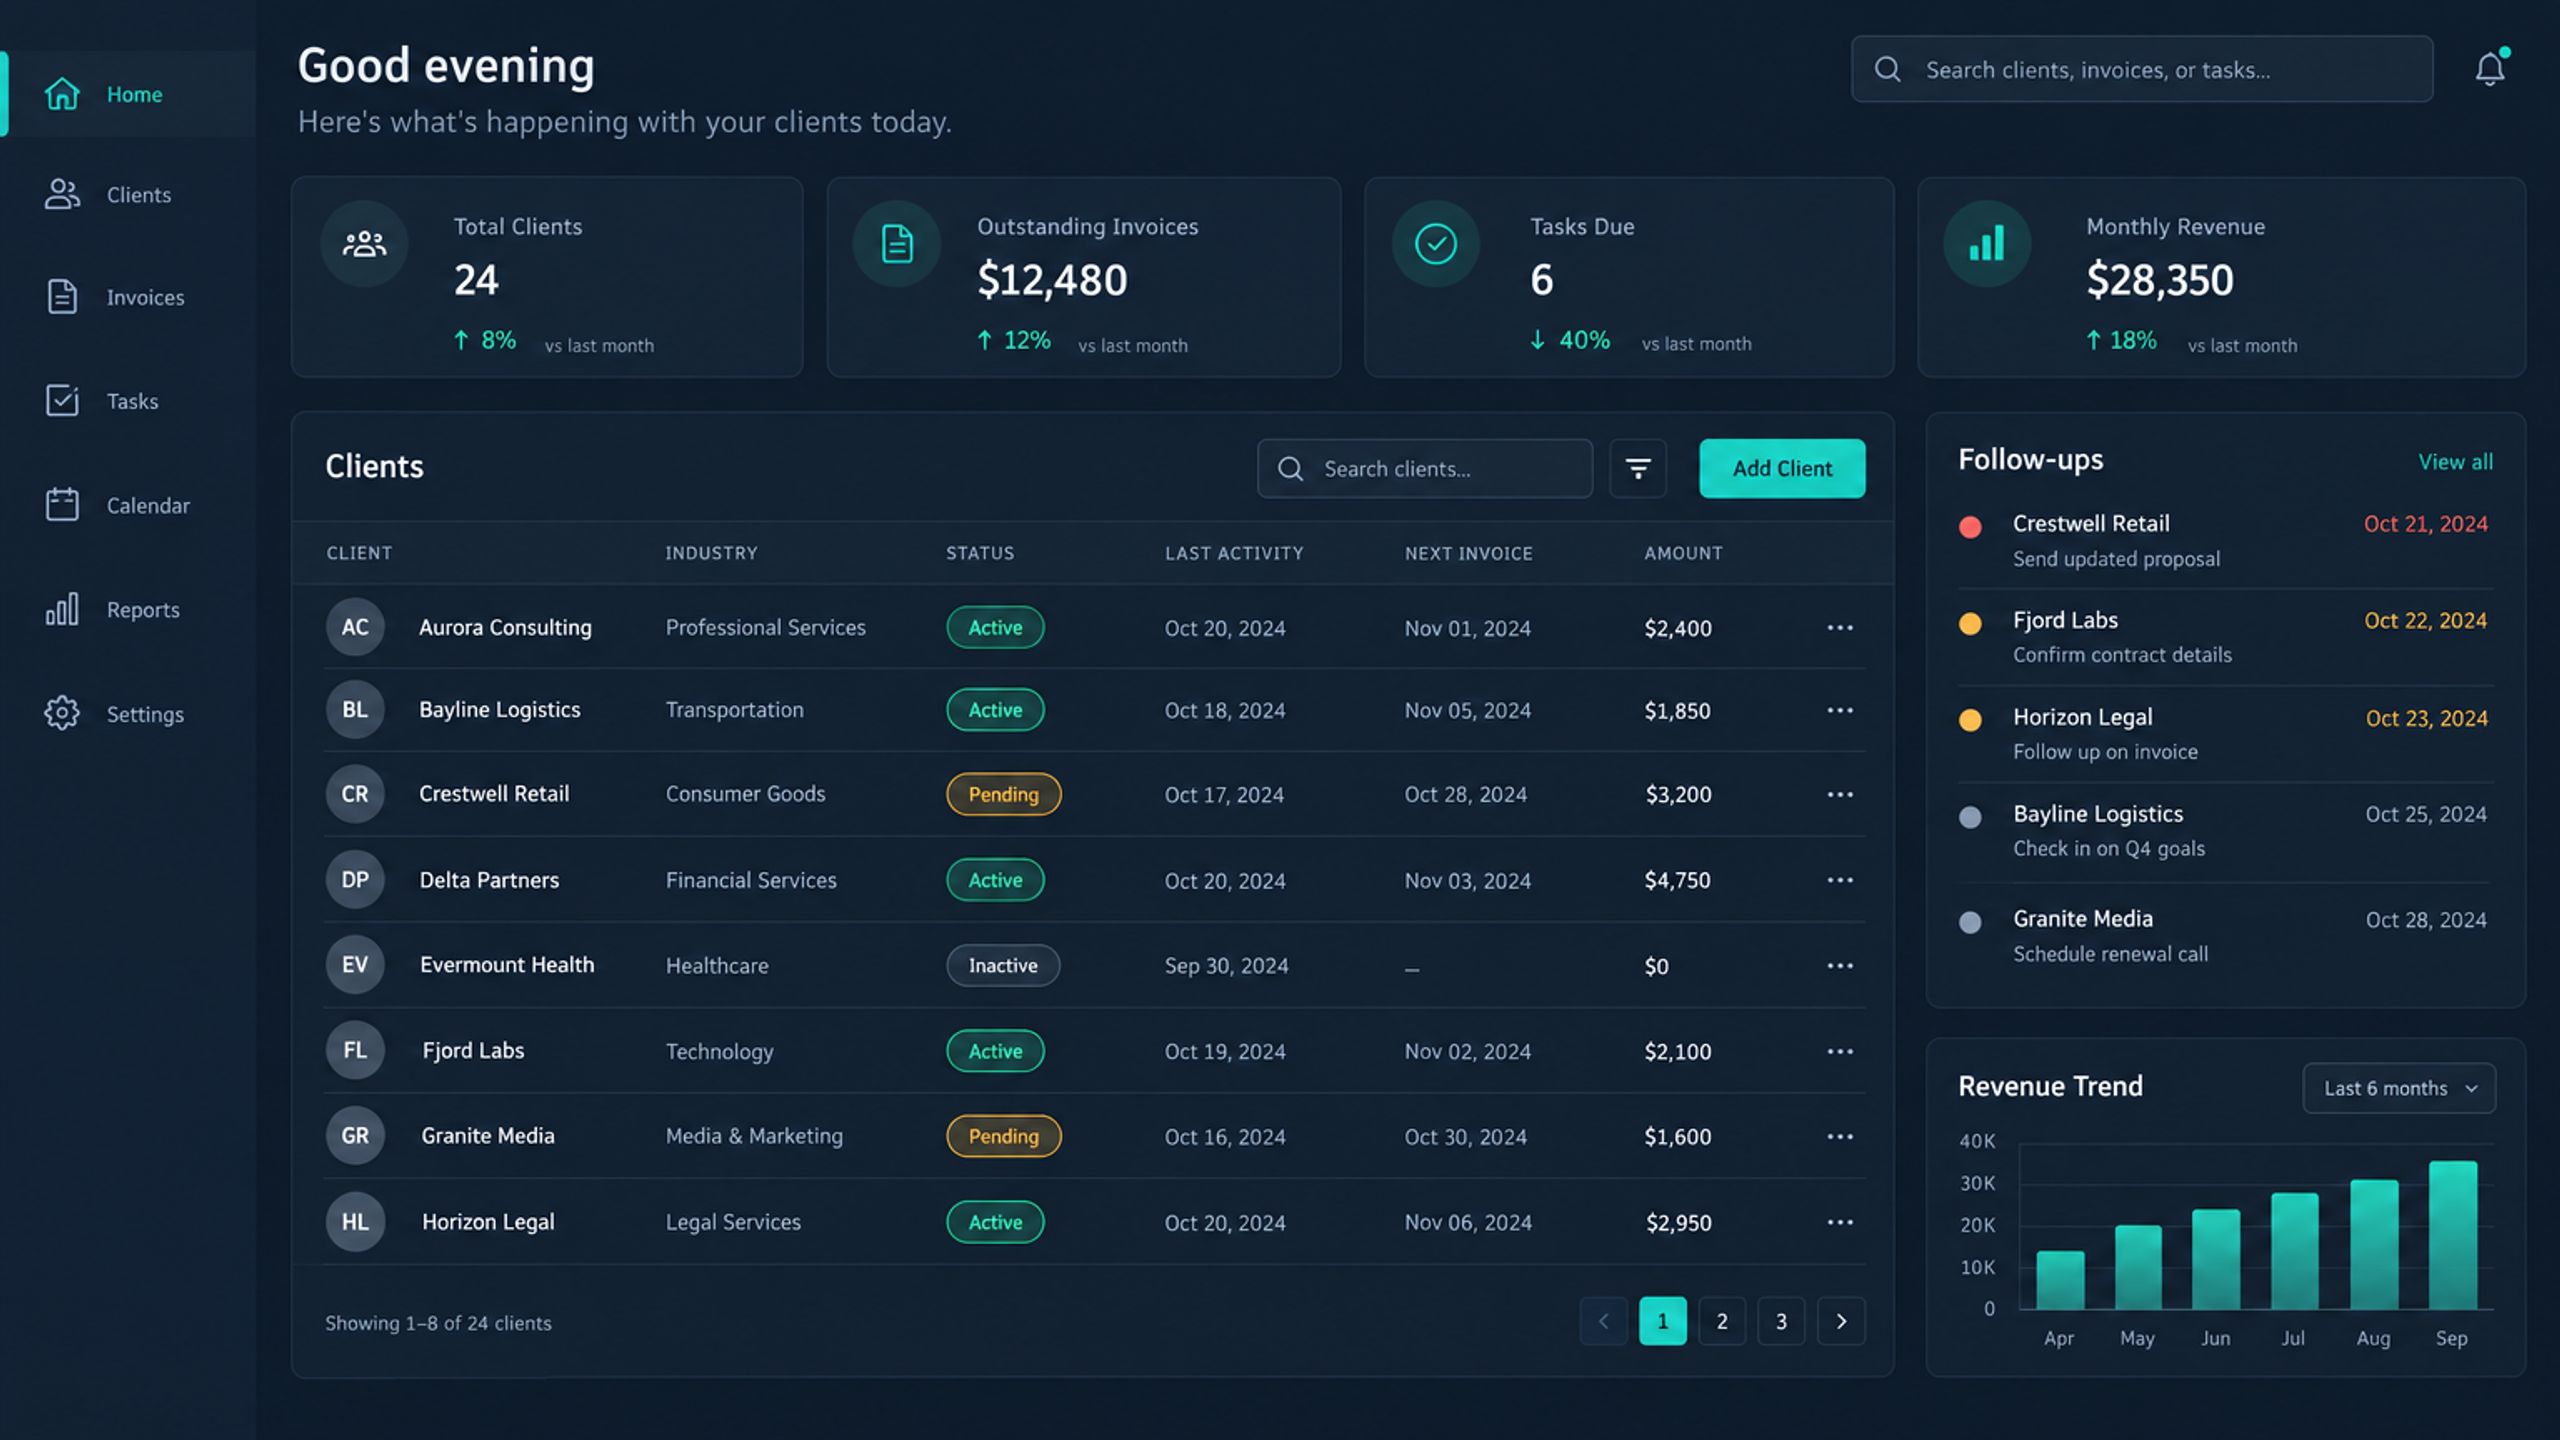Viewport: 2560px width, 1440px height.
Task: Click the Pending status badge for Crestwell Retail
Action: click(x=1003, y=794)
